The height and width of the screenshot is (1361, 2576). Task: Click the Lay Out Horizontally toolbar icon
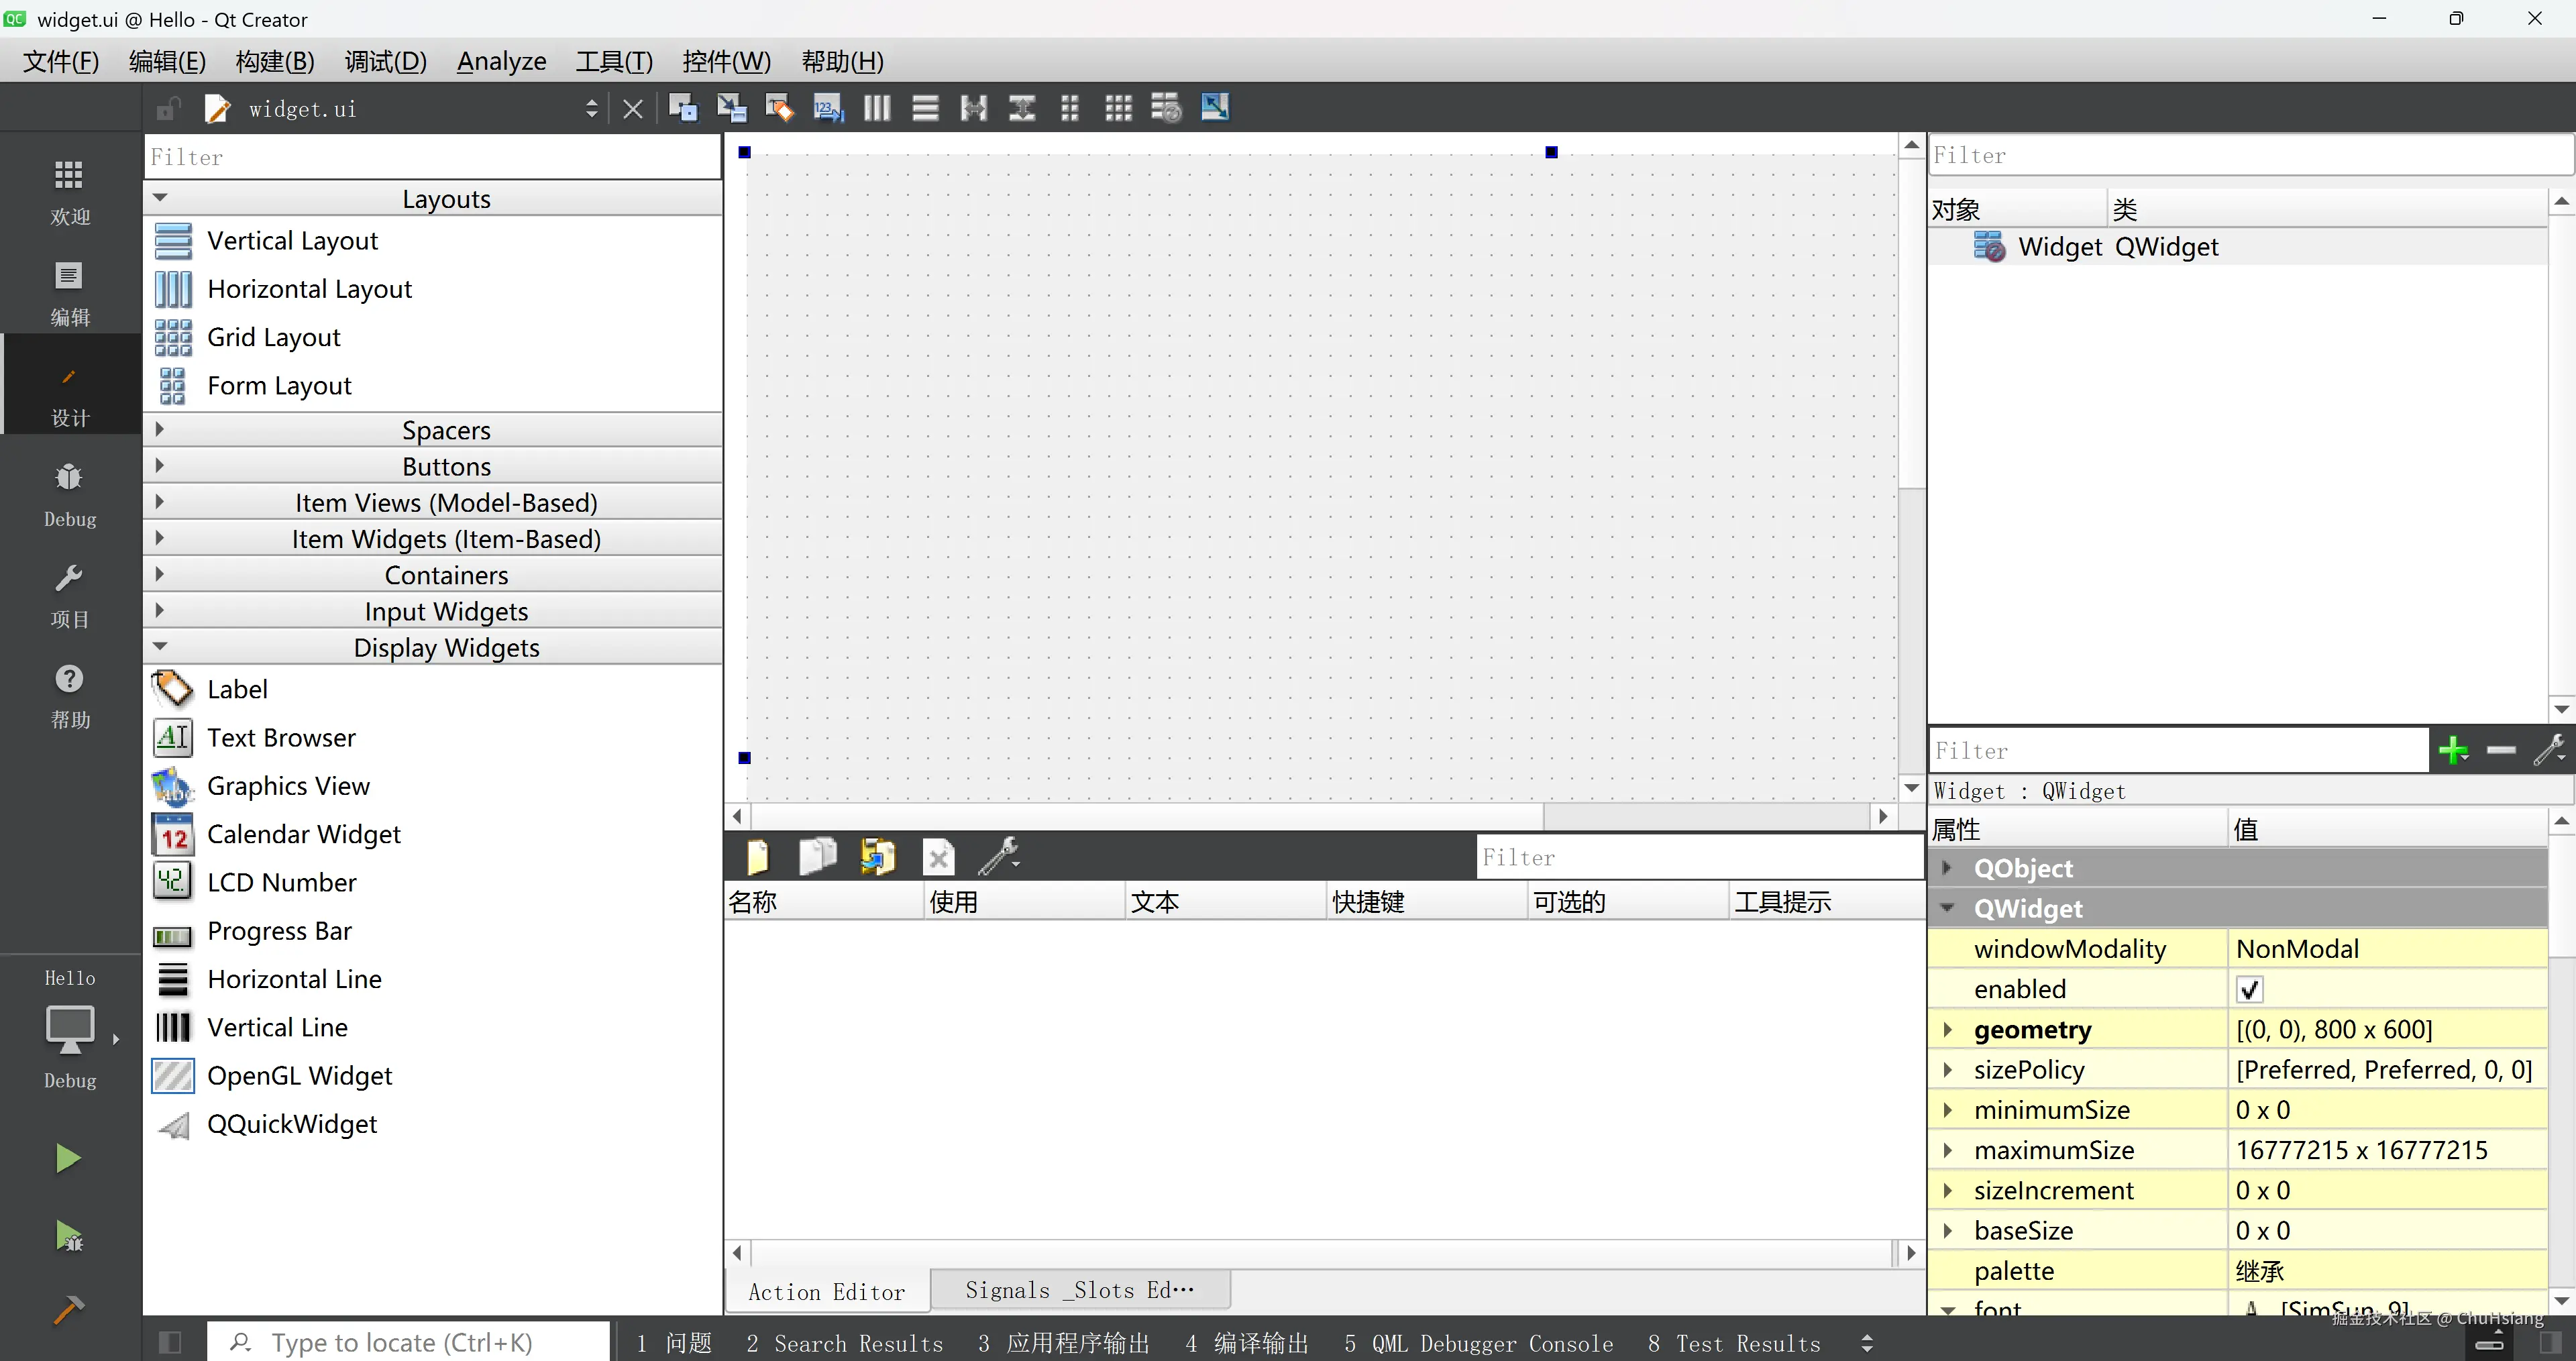pos(876,108)
